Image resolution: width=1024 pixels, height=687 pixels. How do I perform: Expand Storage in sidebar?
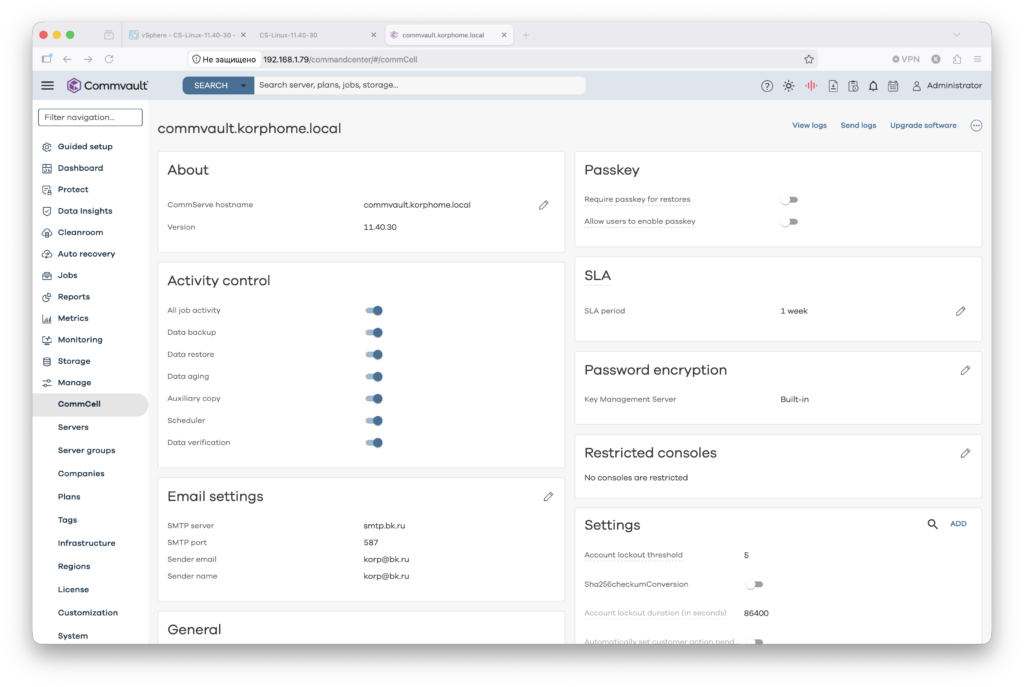(x=74, y=362)
